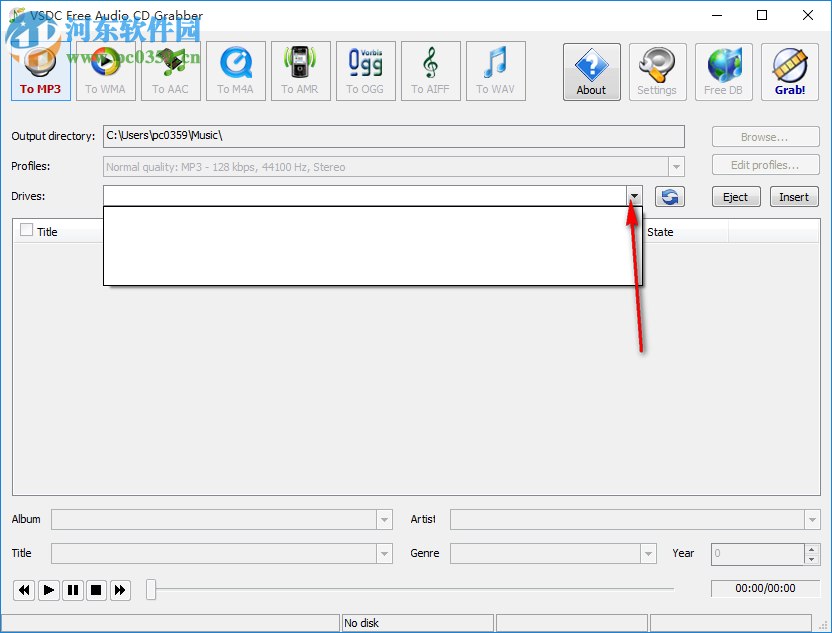This screenshot has width=832, height=633.
Task: Start ripping with the Grab! button
Action: (x=789, y=70)
